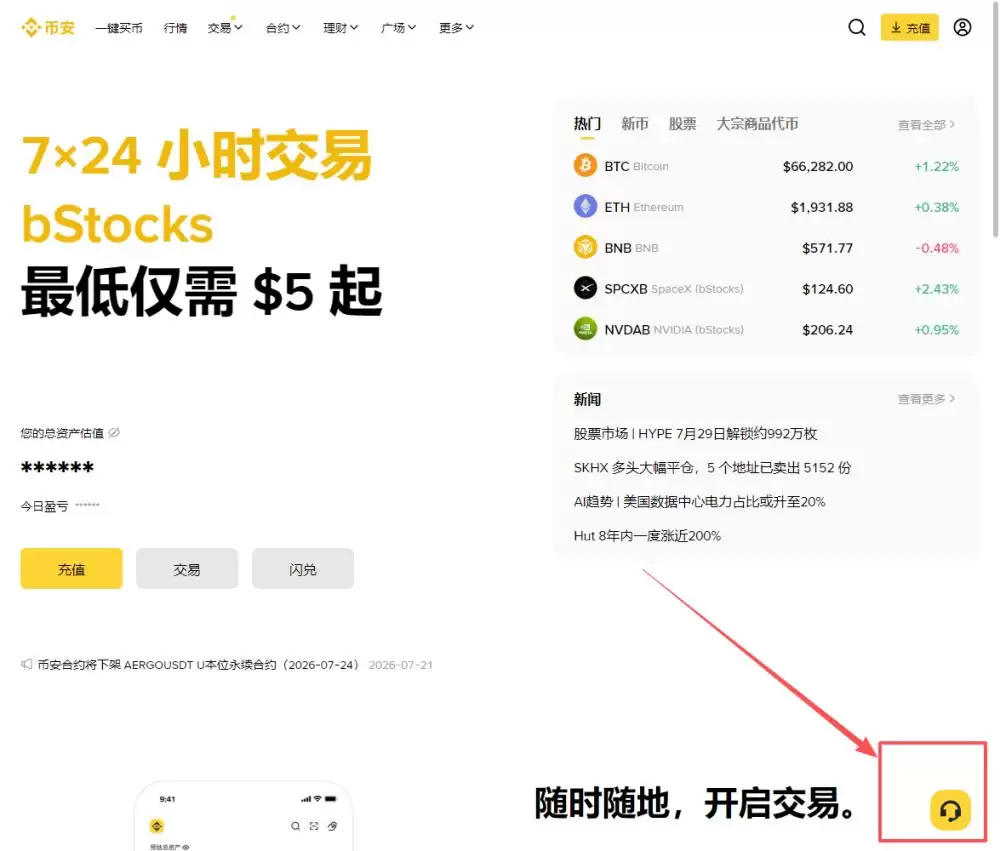
Task: Expand the 更多 dropdown menu
Action: tap(456, 28)
